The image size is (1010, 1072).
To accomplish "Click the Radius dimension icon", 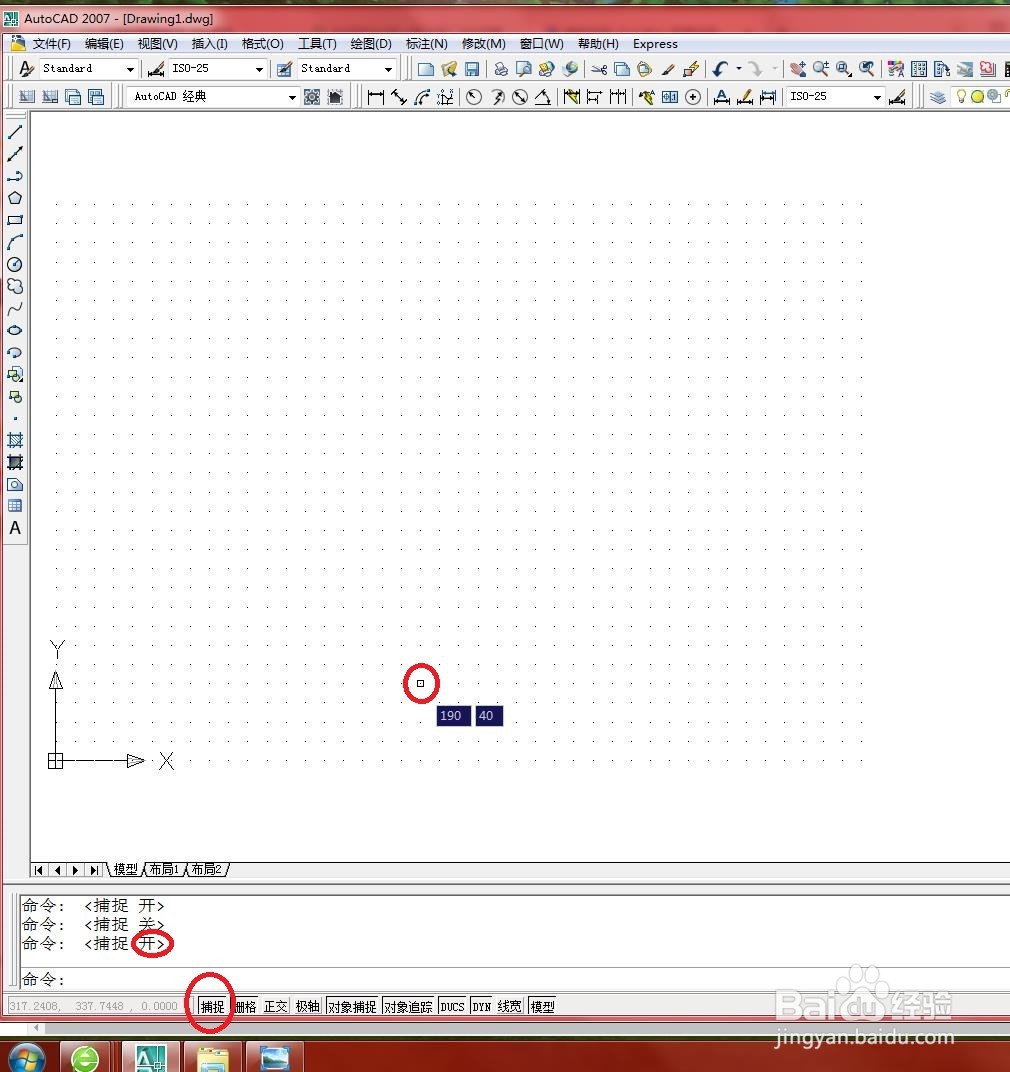I will (x=474, y=97).
